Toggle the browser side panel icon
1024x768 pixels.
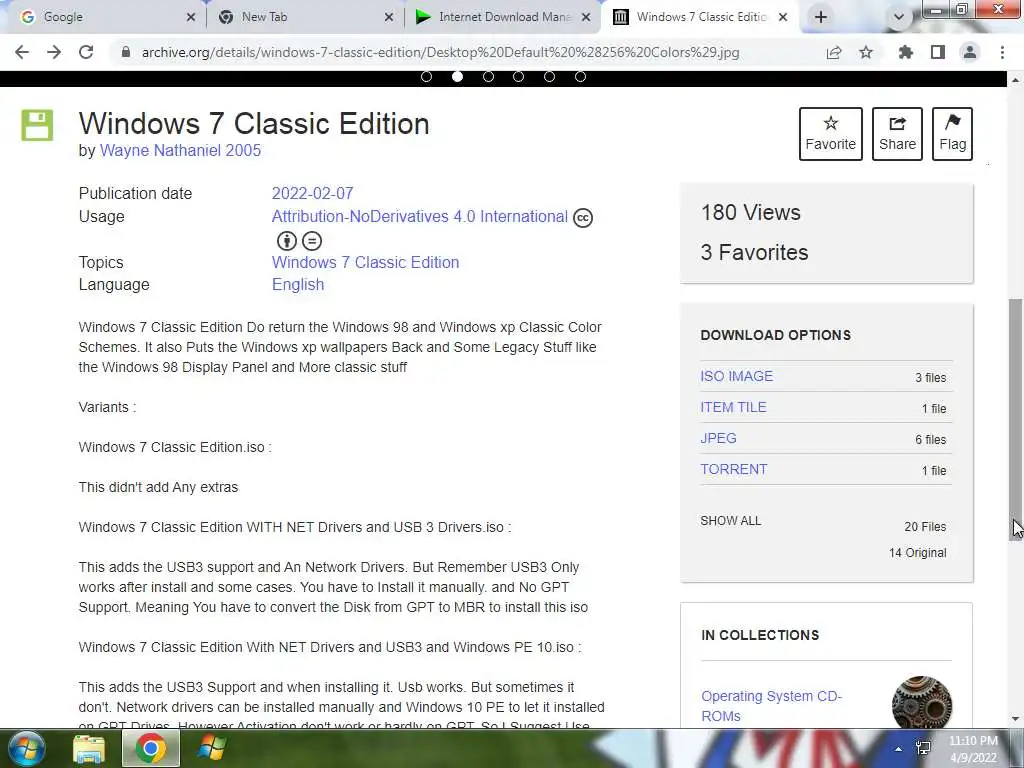coord(938,52)
